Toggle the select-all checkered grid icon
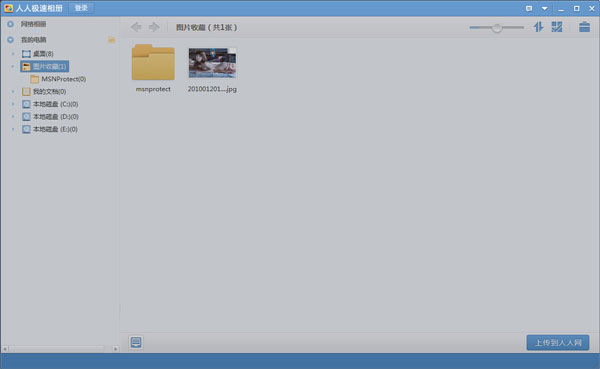This screenshot has width=600, height=369. (557, 27)
